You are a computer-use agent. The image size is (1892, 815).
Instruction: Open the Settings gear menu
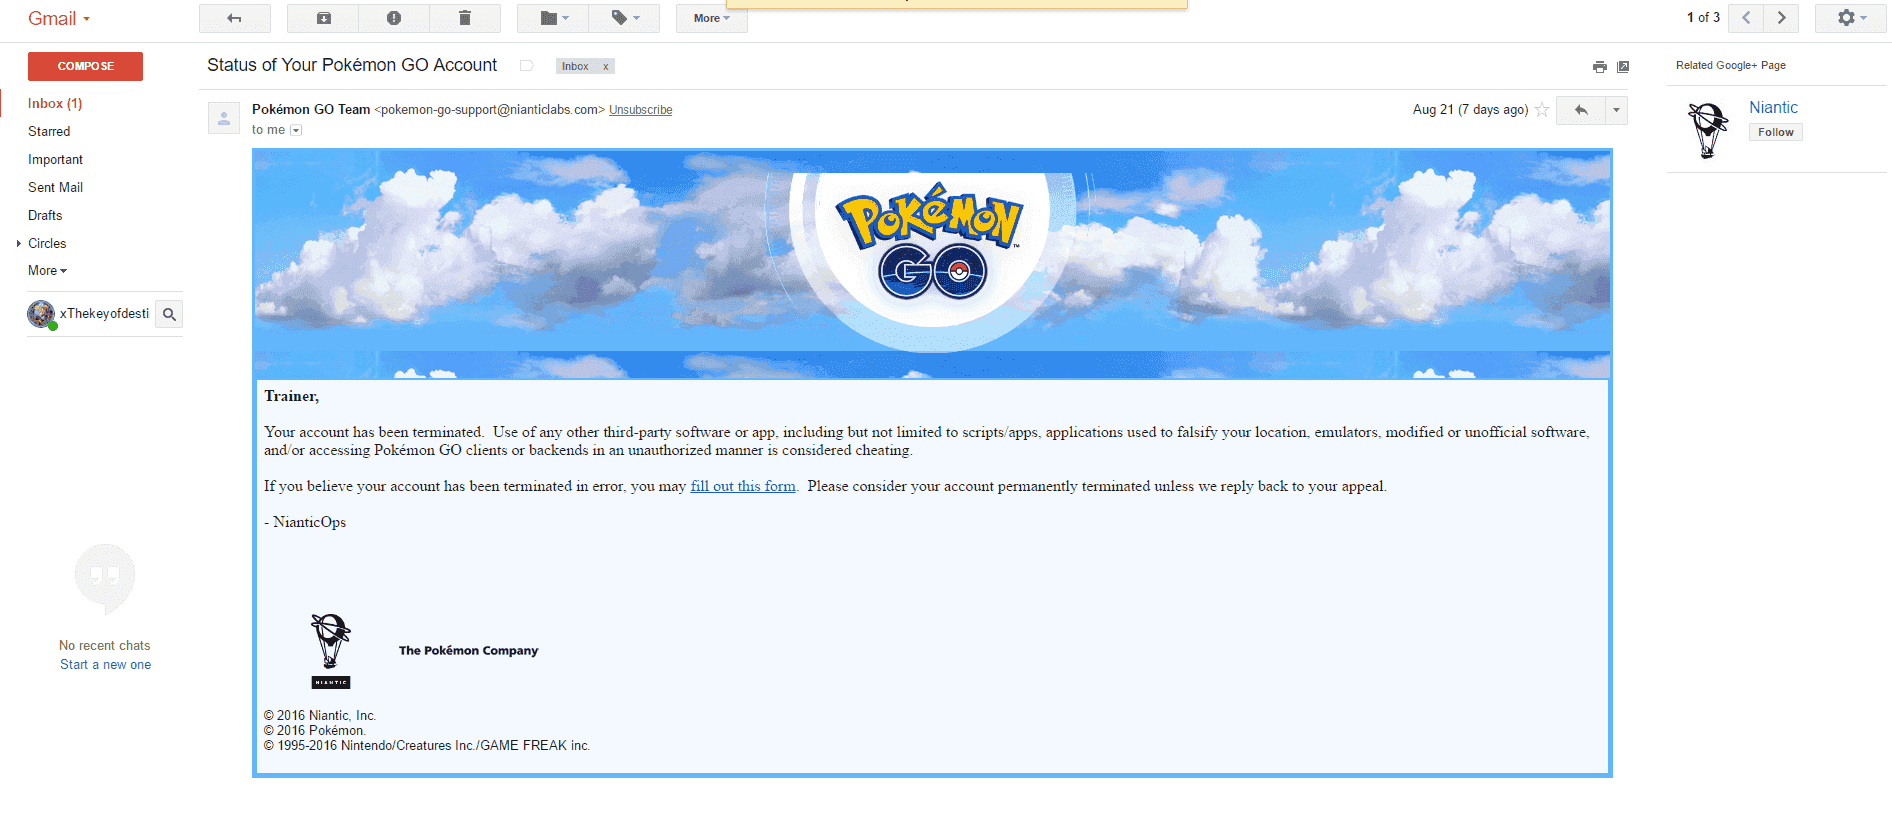tap(1851, 18)
